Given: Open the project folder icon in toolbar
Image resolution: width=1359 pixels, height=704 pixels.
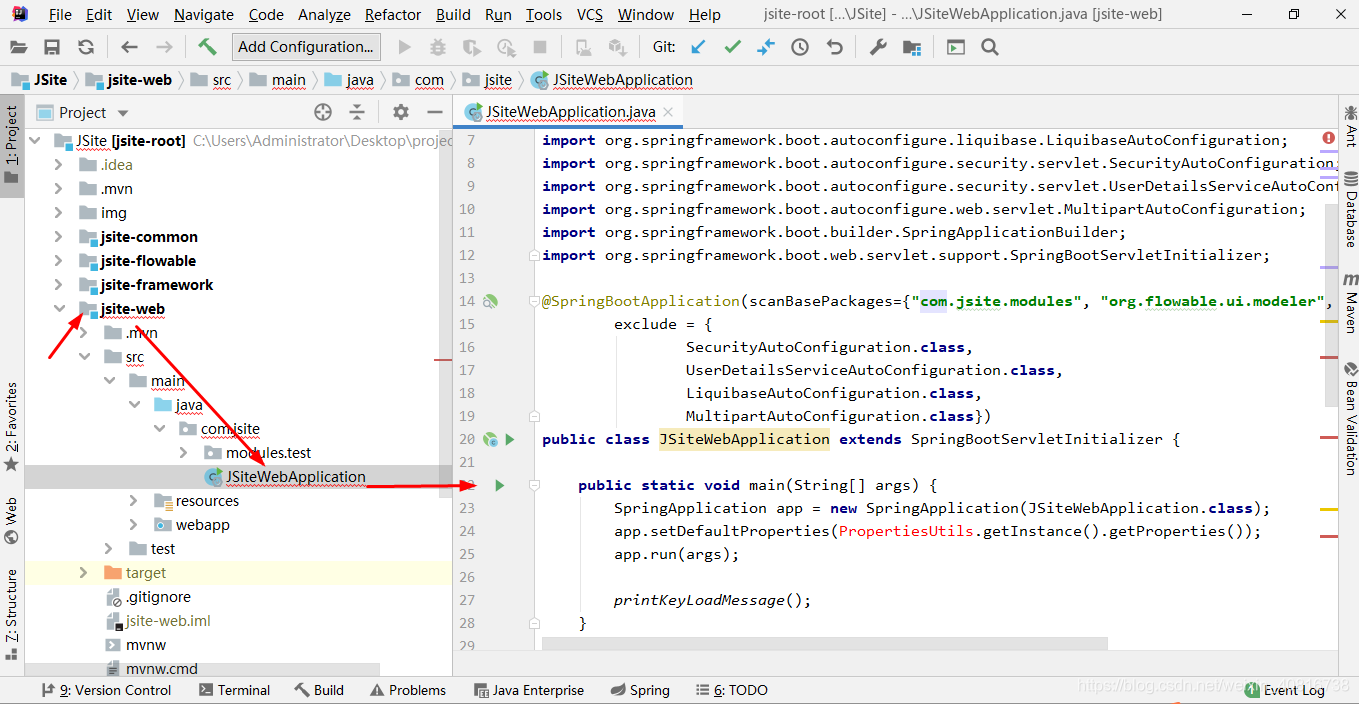Looking at the screenshot, I should (18, 47).
